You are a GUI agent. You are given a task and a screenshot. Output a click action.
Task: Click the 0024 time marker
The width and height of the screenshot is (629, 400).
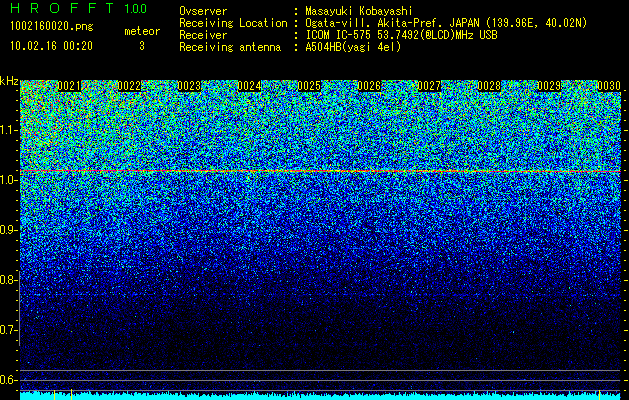pos(249,86)
